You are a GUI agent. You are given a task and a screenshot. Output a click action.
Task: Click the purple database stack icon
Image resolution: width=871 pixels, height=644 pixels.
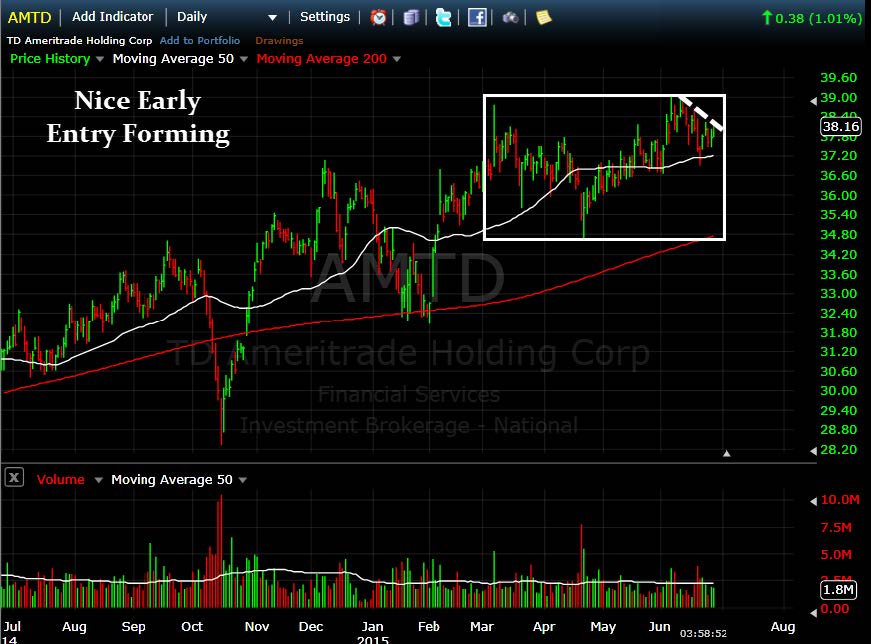click(411, 18)
